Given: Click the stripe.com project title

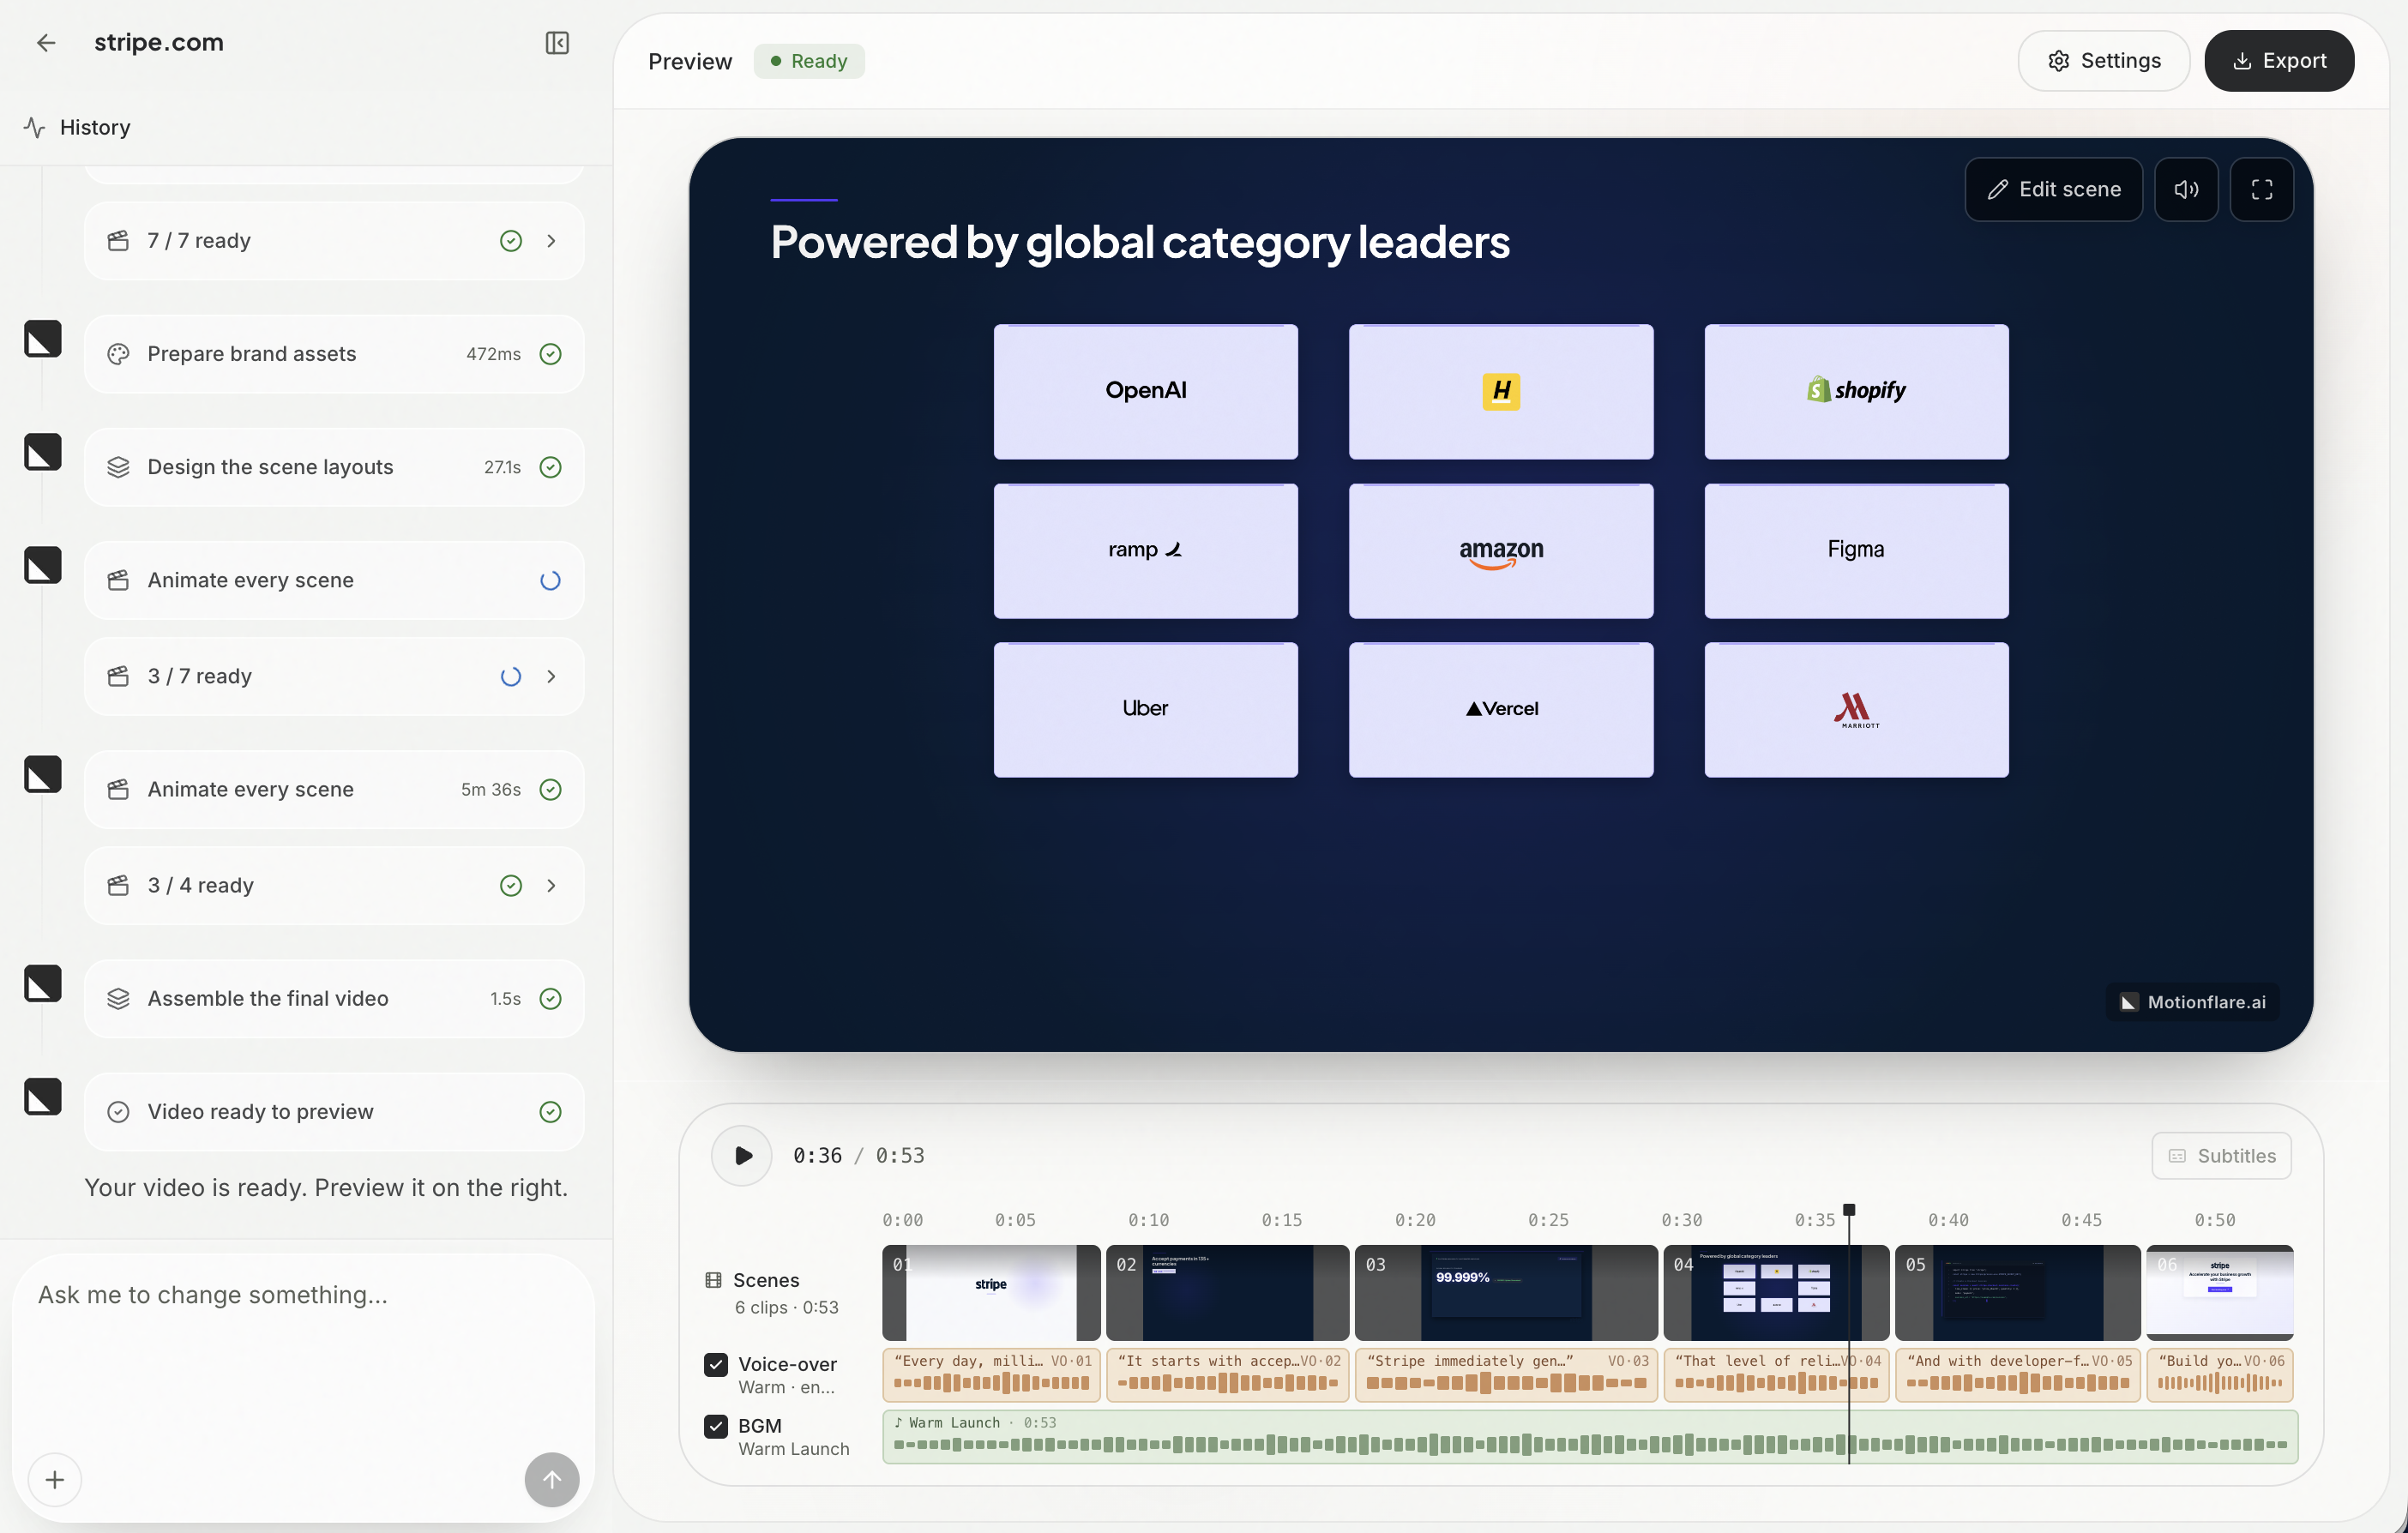Looking at the screenshot, I should click(159, 43).
